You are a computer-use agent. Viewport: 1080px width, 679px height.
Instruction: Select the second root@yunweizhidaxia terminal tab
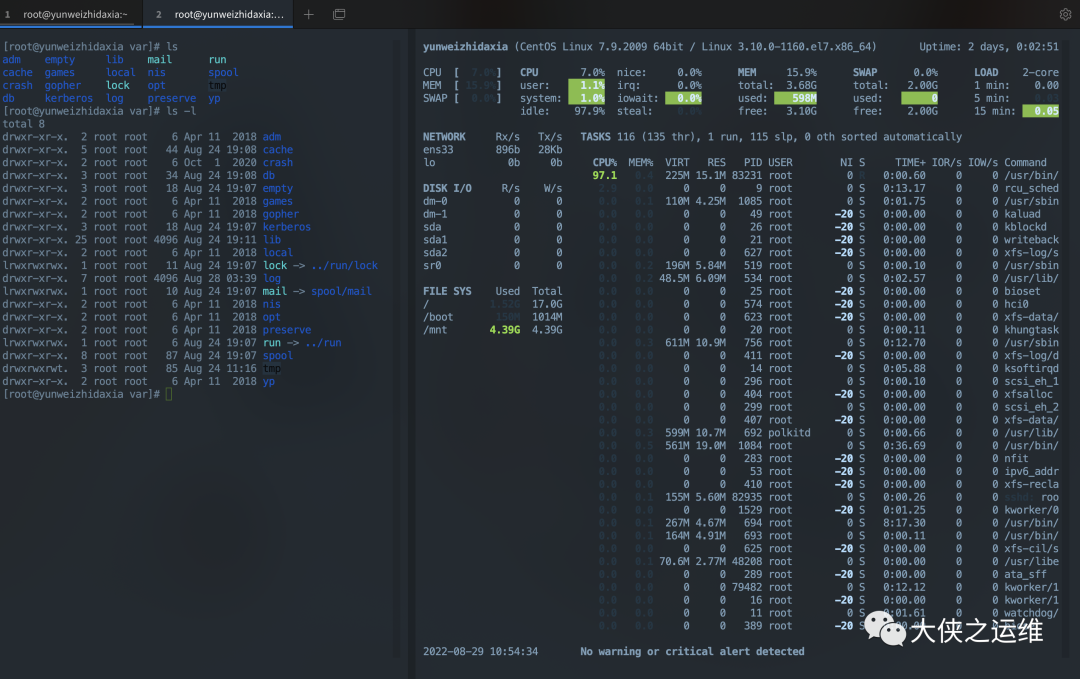coord(220,15)
